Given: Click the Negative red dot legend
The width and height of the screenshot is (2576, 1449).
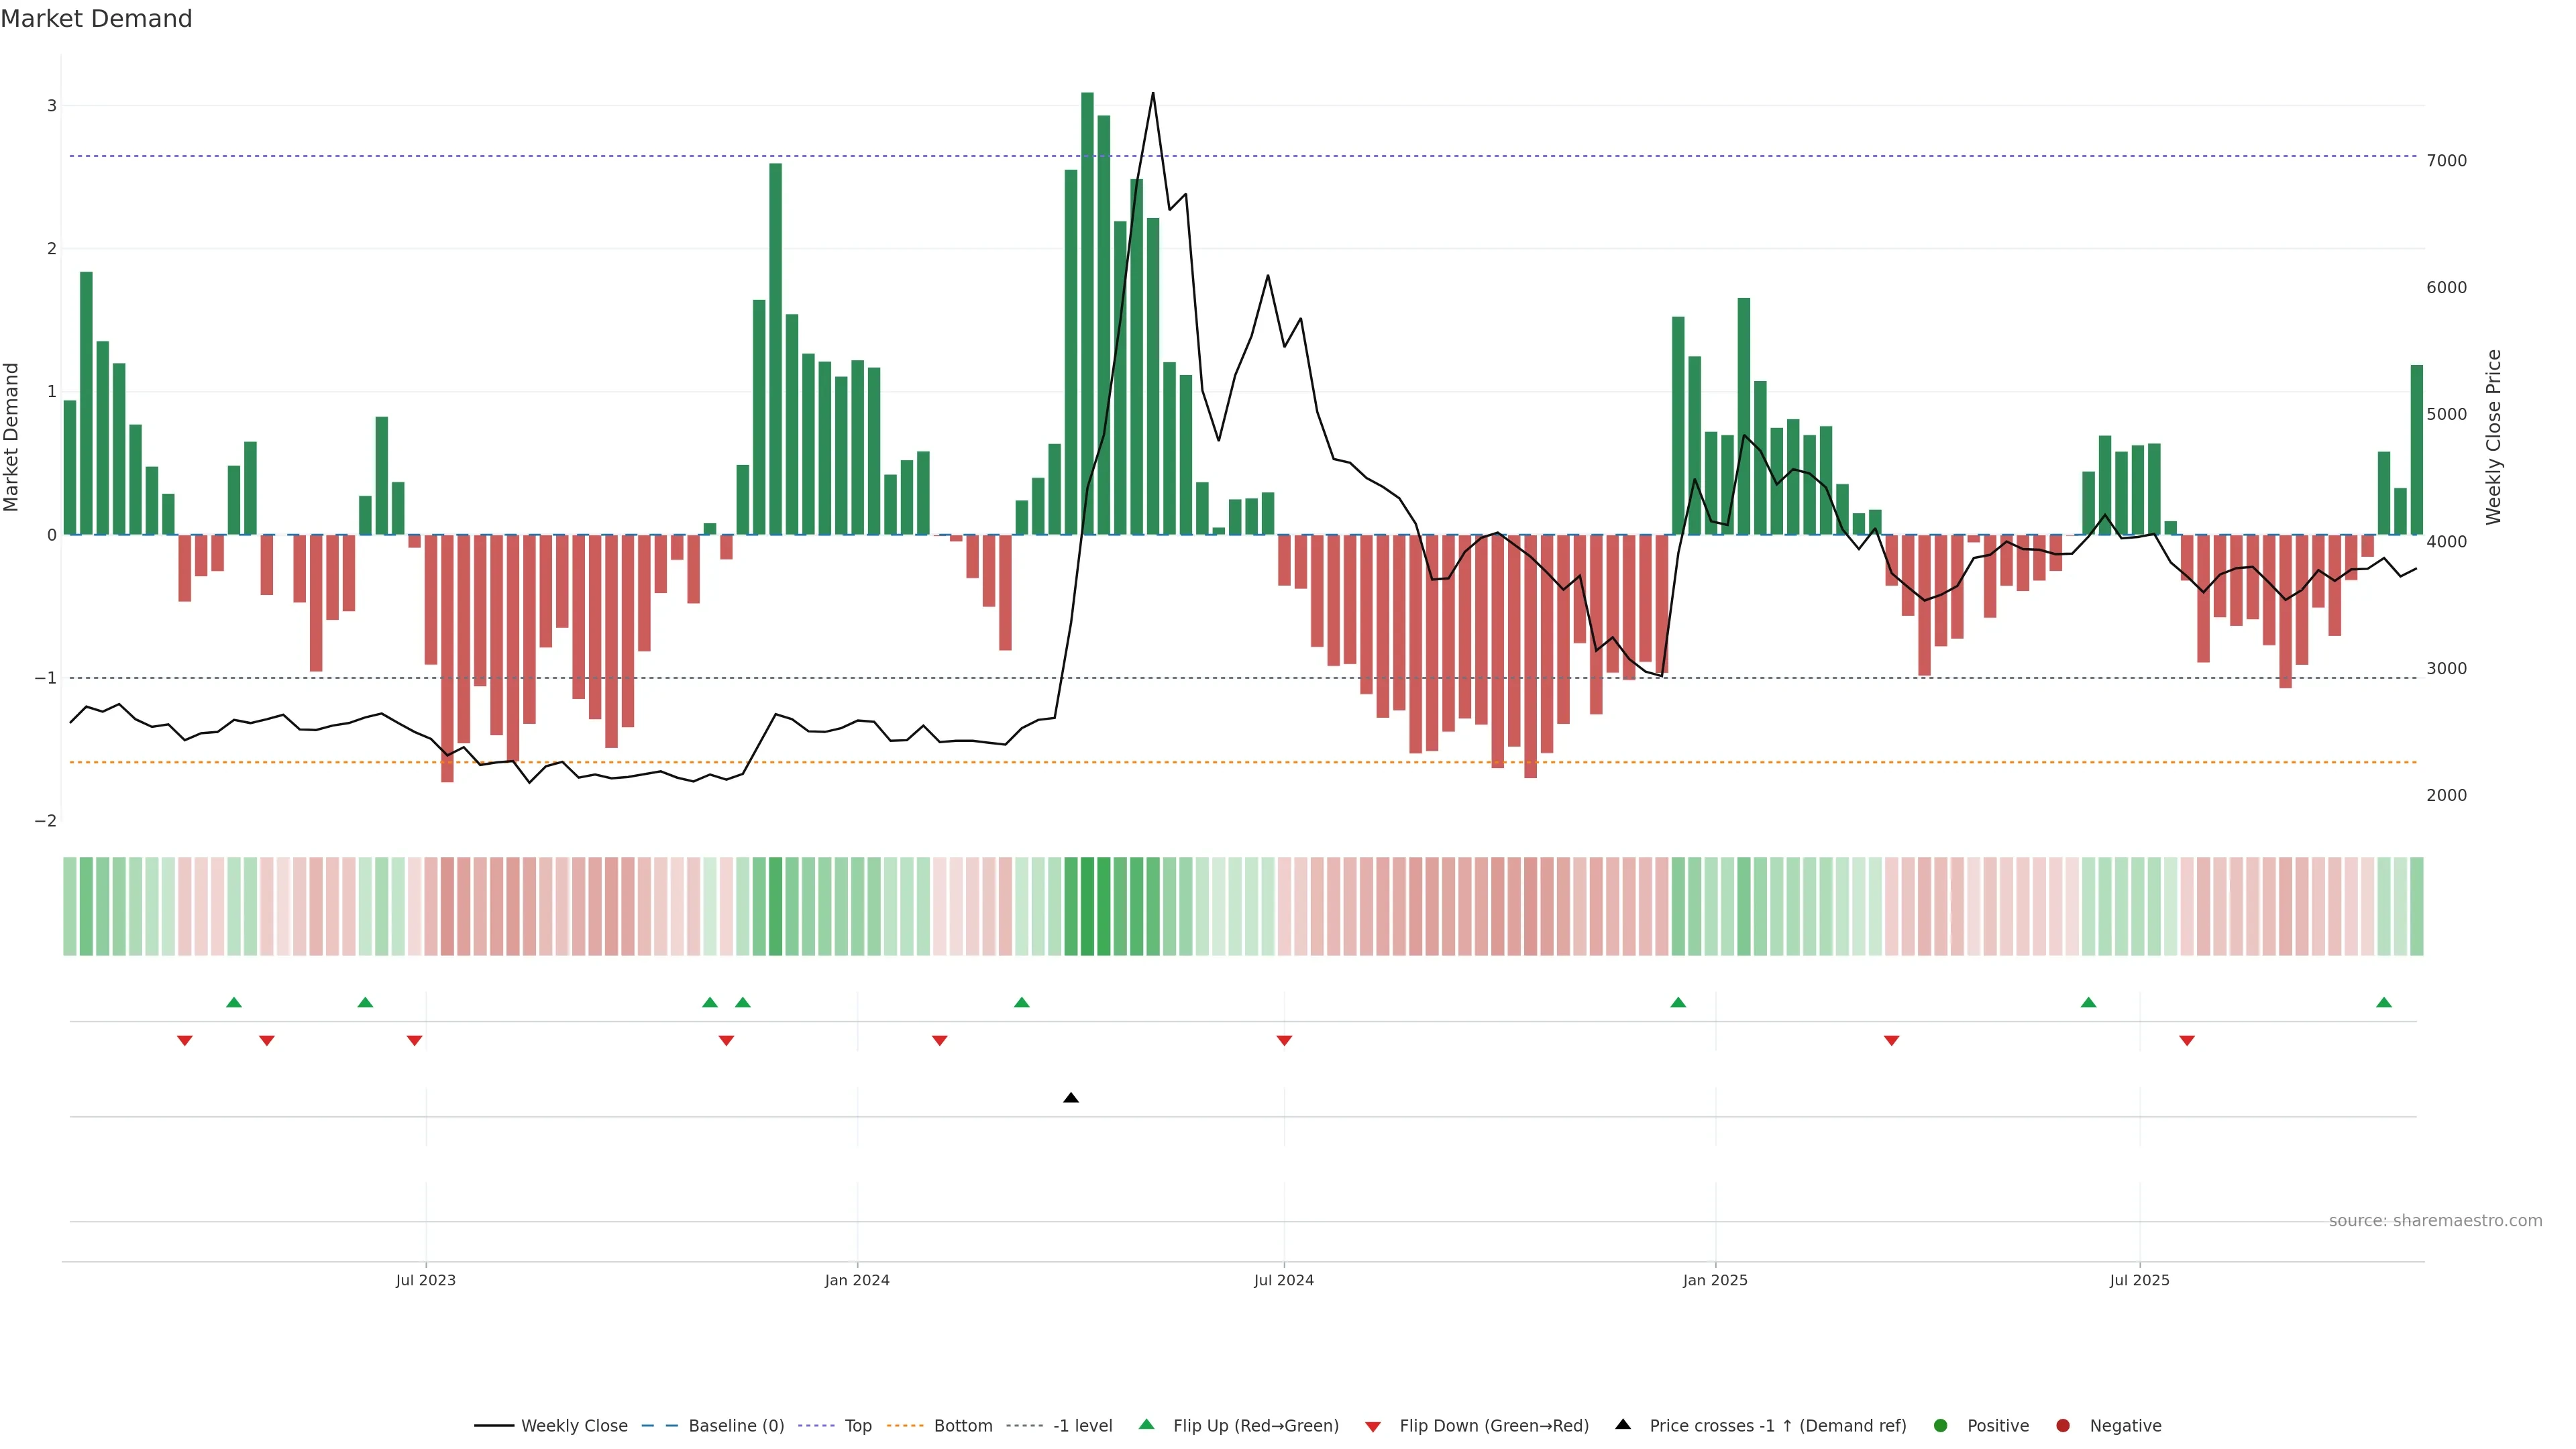Looking at the screenshot, I should [x=2063, y=1426].
